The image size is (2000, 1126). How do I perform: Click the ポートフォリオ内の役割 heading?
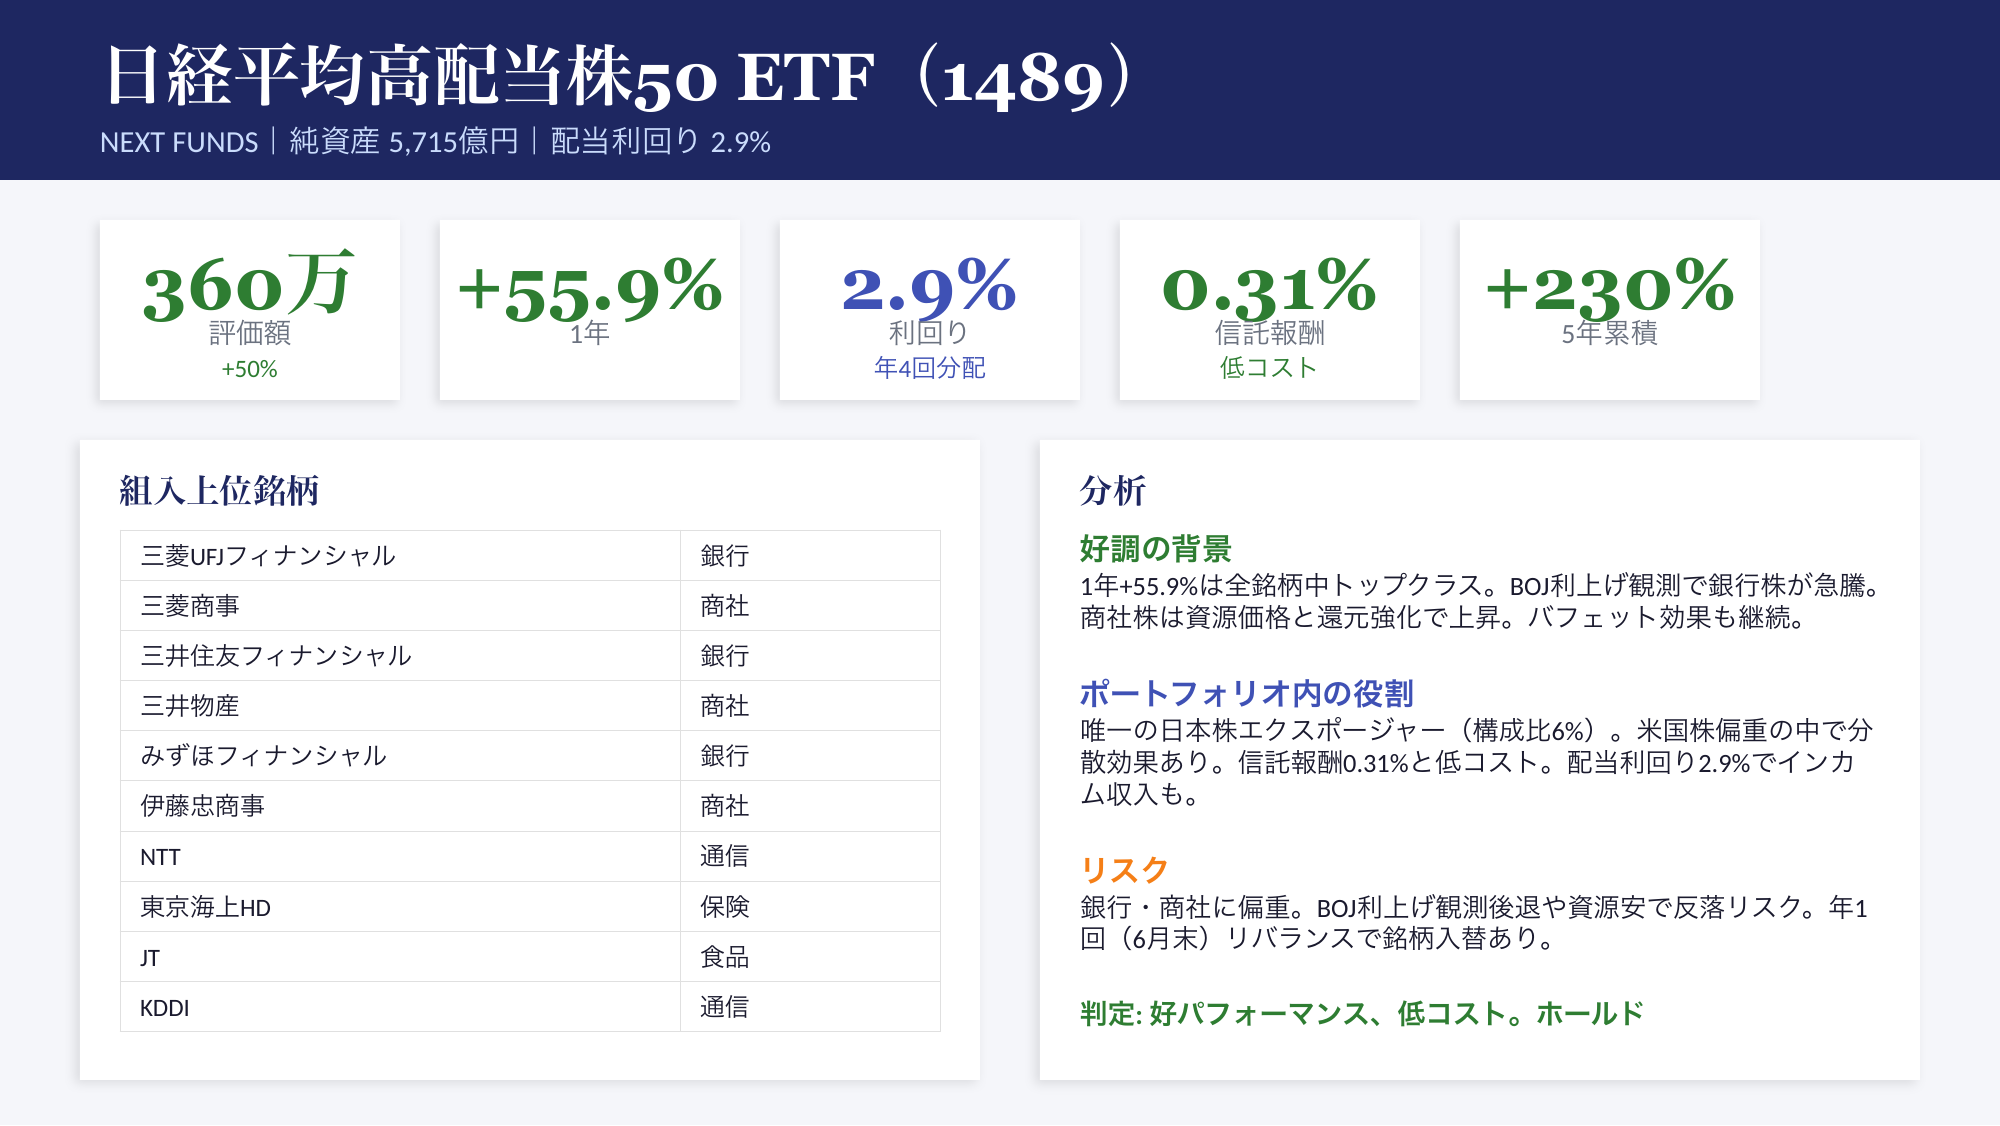point(1246,693)
